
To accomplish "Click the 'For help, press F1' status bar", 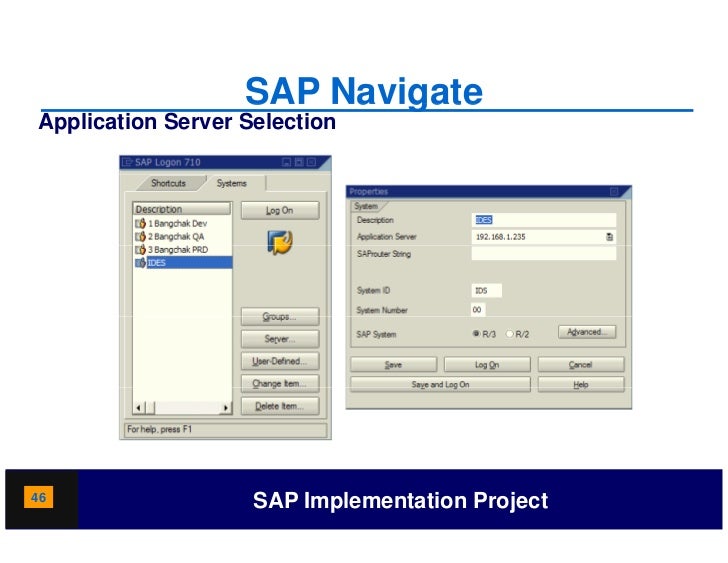I will (225, 430).
